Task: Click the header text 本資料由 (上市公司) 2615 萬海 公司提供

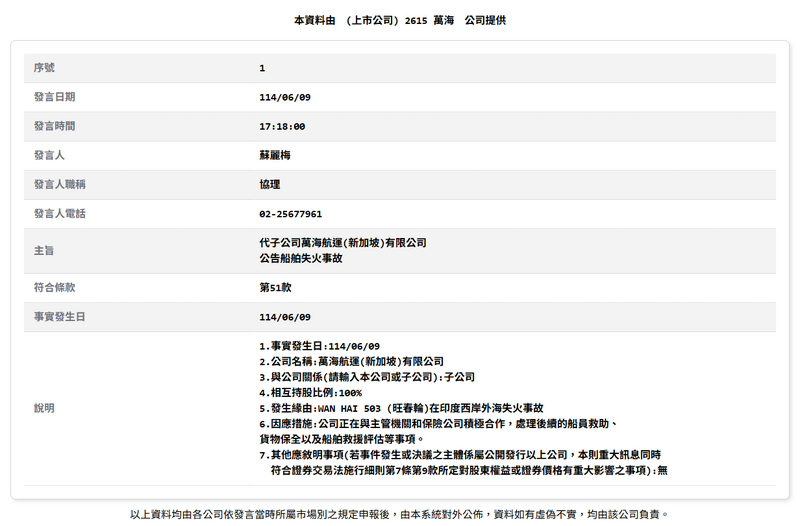Action: pos(399,20)
